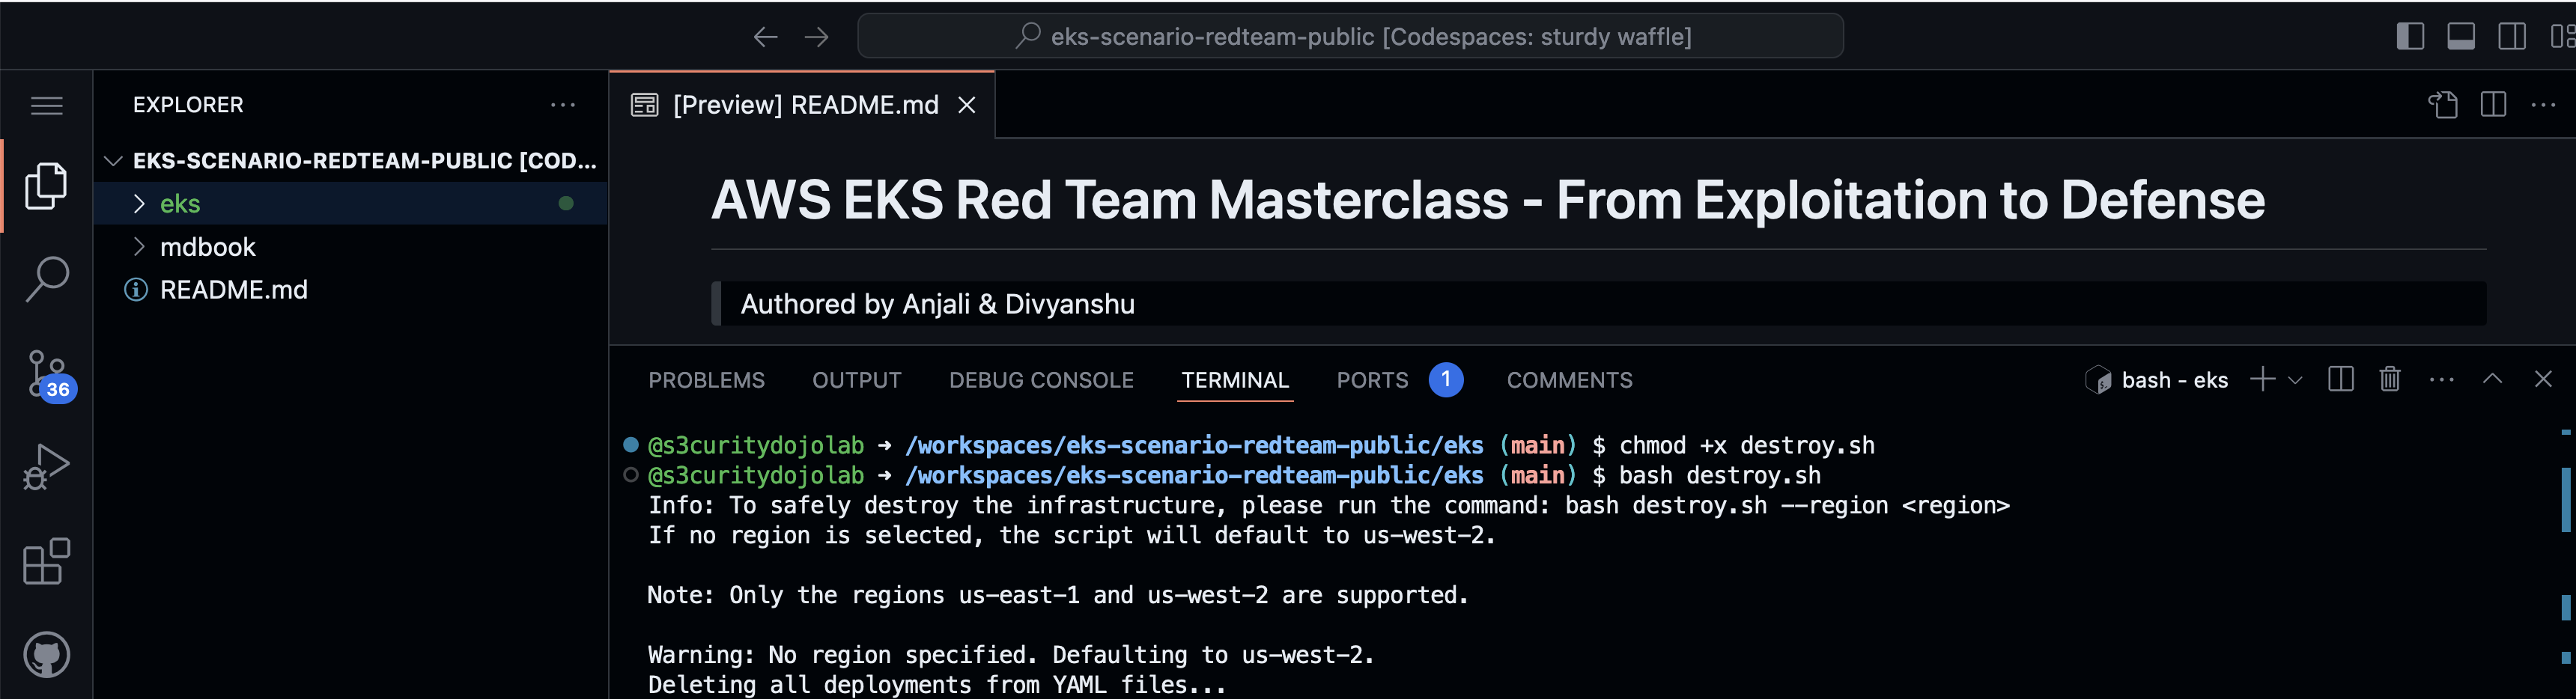Switch to the PORTS tab

[x=1372, y=380]
